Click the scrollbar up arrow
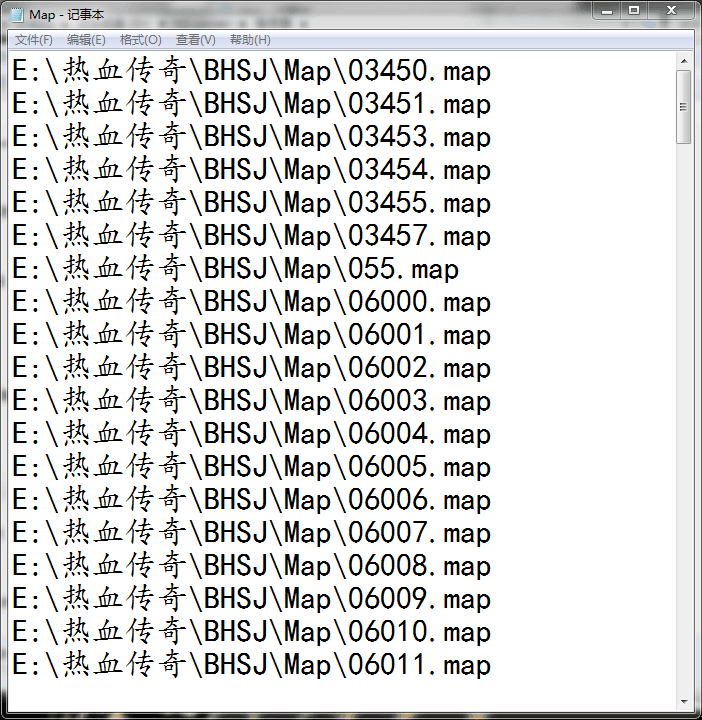This screenshot has height=720, width=702. 684,62
